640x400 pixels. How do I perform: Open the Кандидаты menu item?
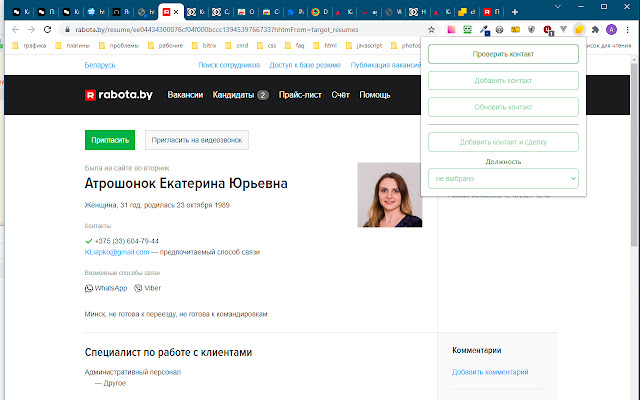point(241,95)
